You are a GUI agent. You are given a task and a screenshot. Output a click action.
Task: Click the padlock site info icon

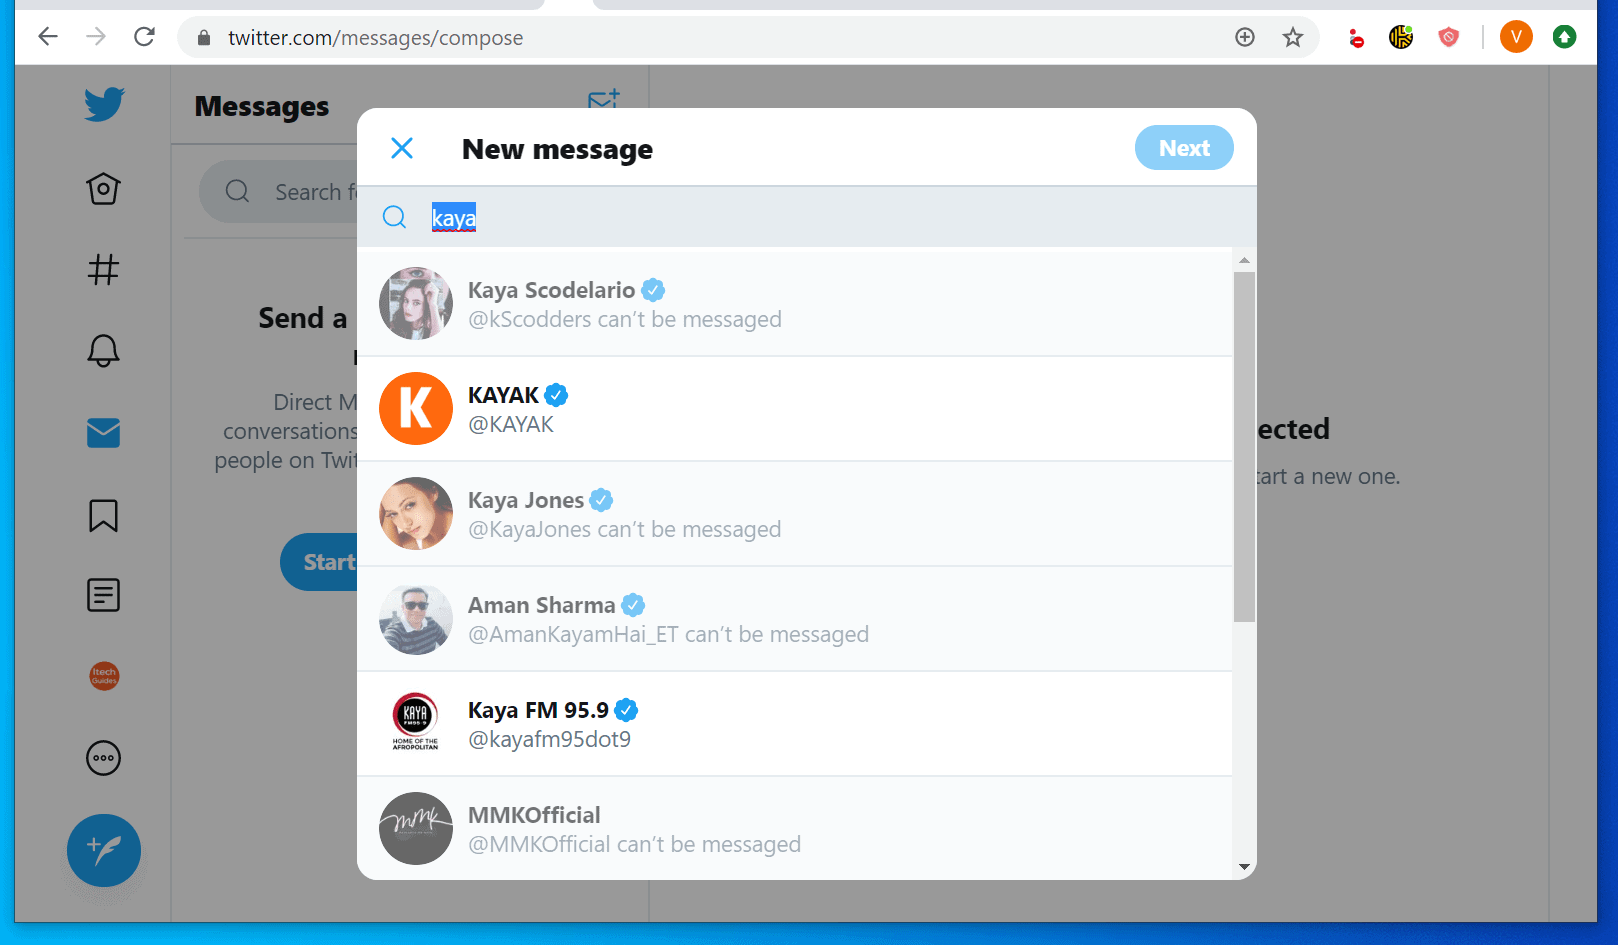[x=204, y=38]
